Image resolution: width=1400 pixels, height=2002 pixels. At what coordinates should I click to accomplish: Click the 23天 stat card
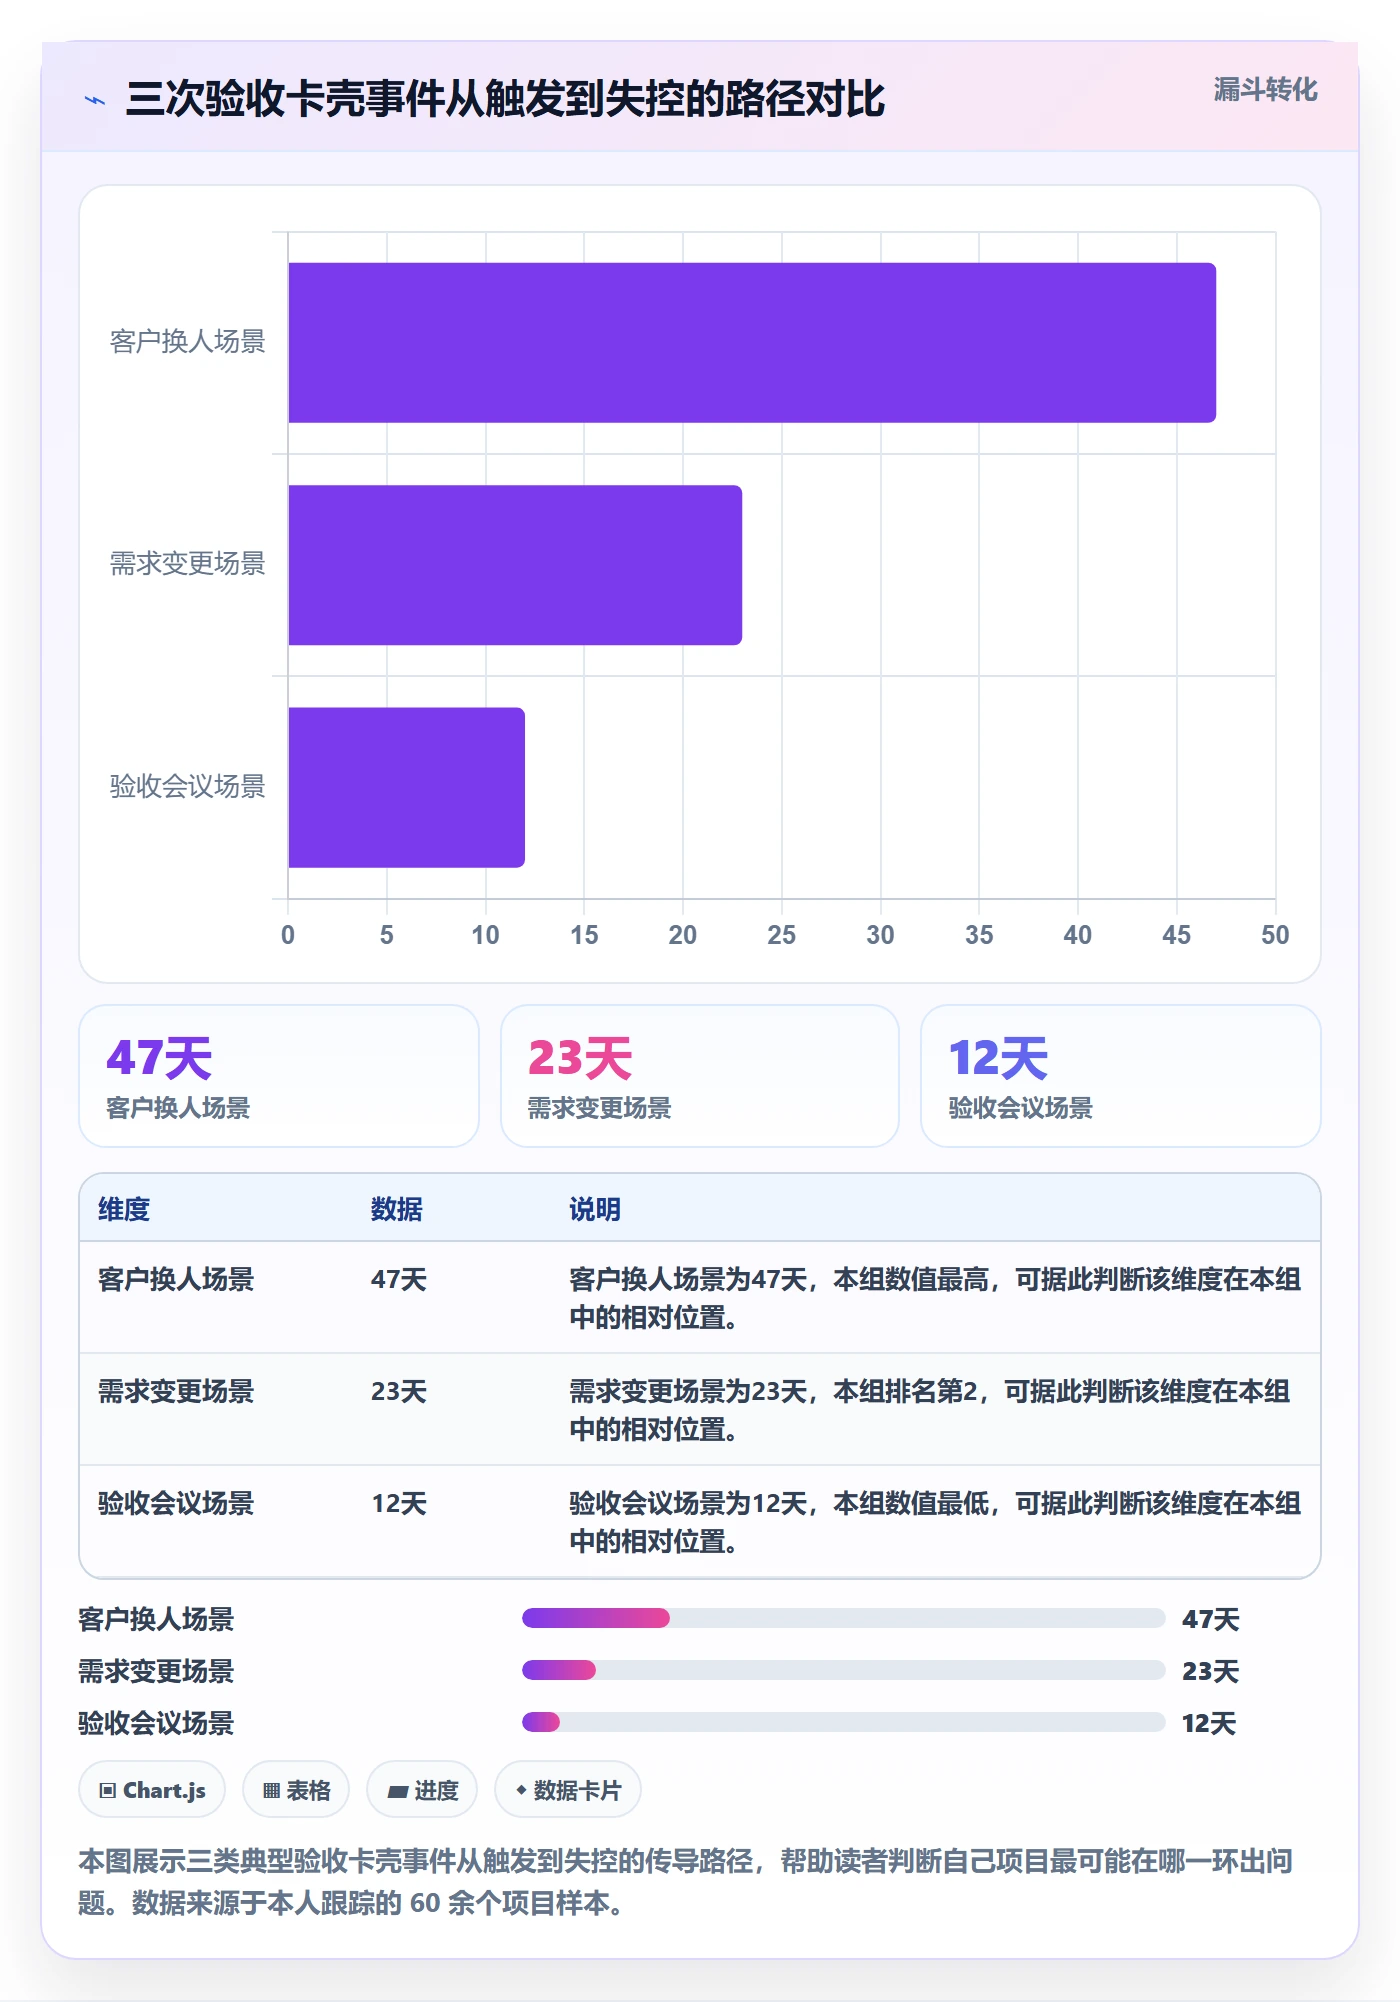pyautogui.click(x=700, y=1076)
